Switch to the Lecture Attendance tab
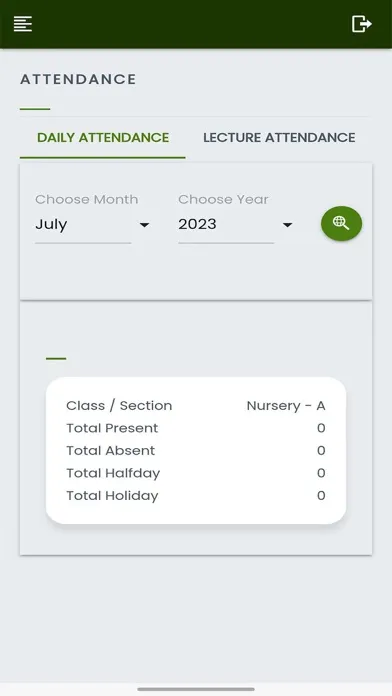 [x=279, y=138]
